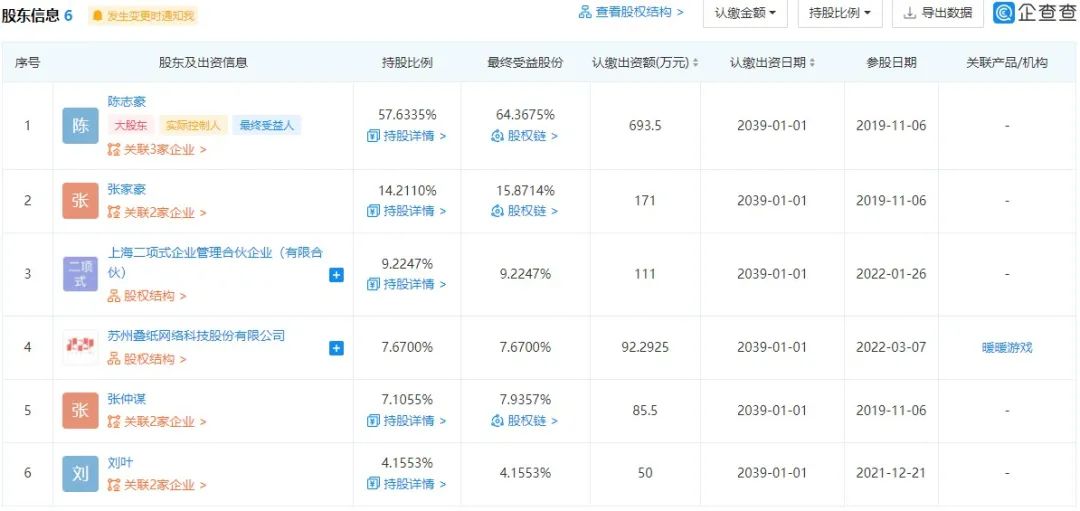Click the equity structure tree icon at top
The image size is (1080, 511).
tap(585, 12)
